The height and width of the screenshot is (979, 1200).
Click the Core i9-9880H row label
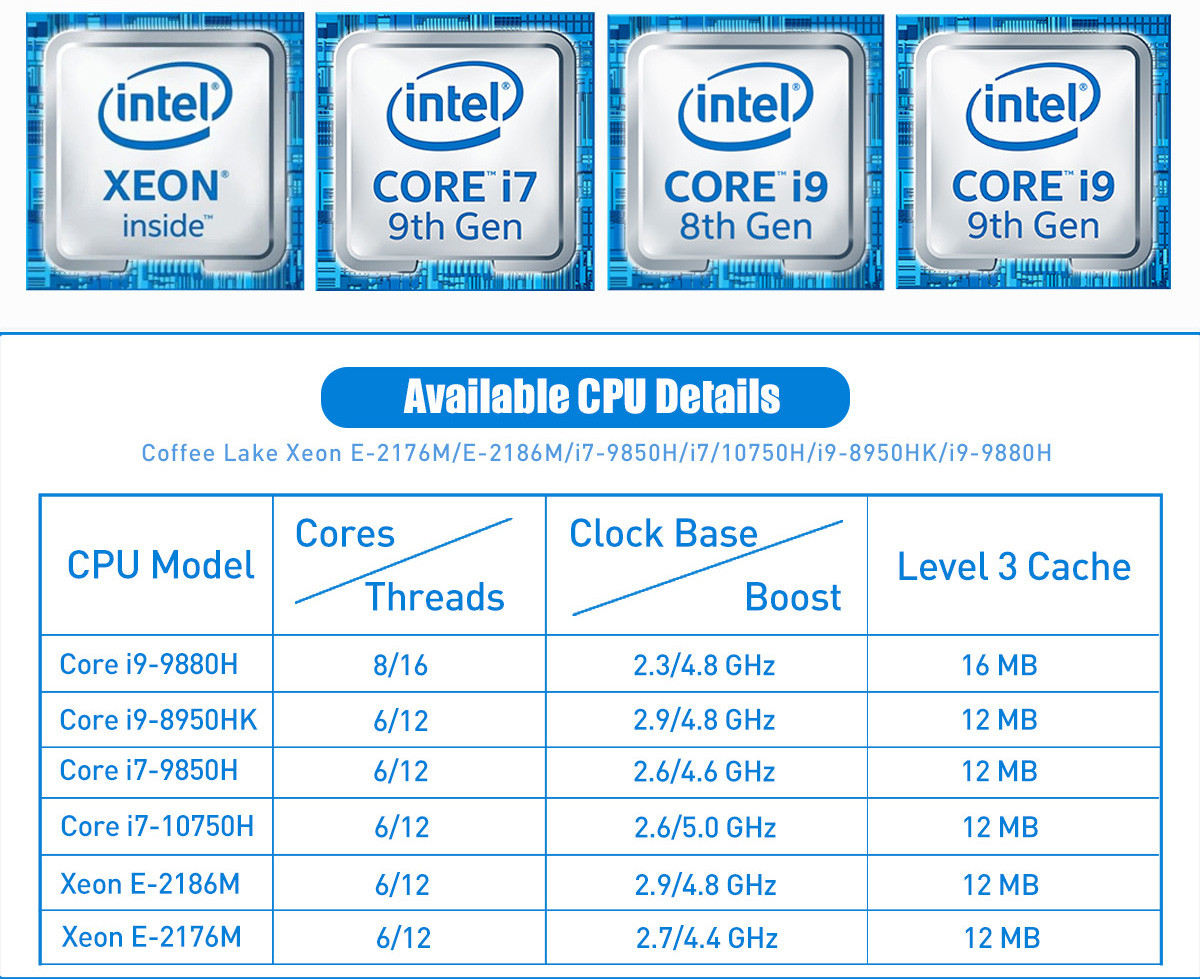click(x=149, y=664)
